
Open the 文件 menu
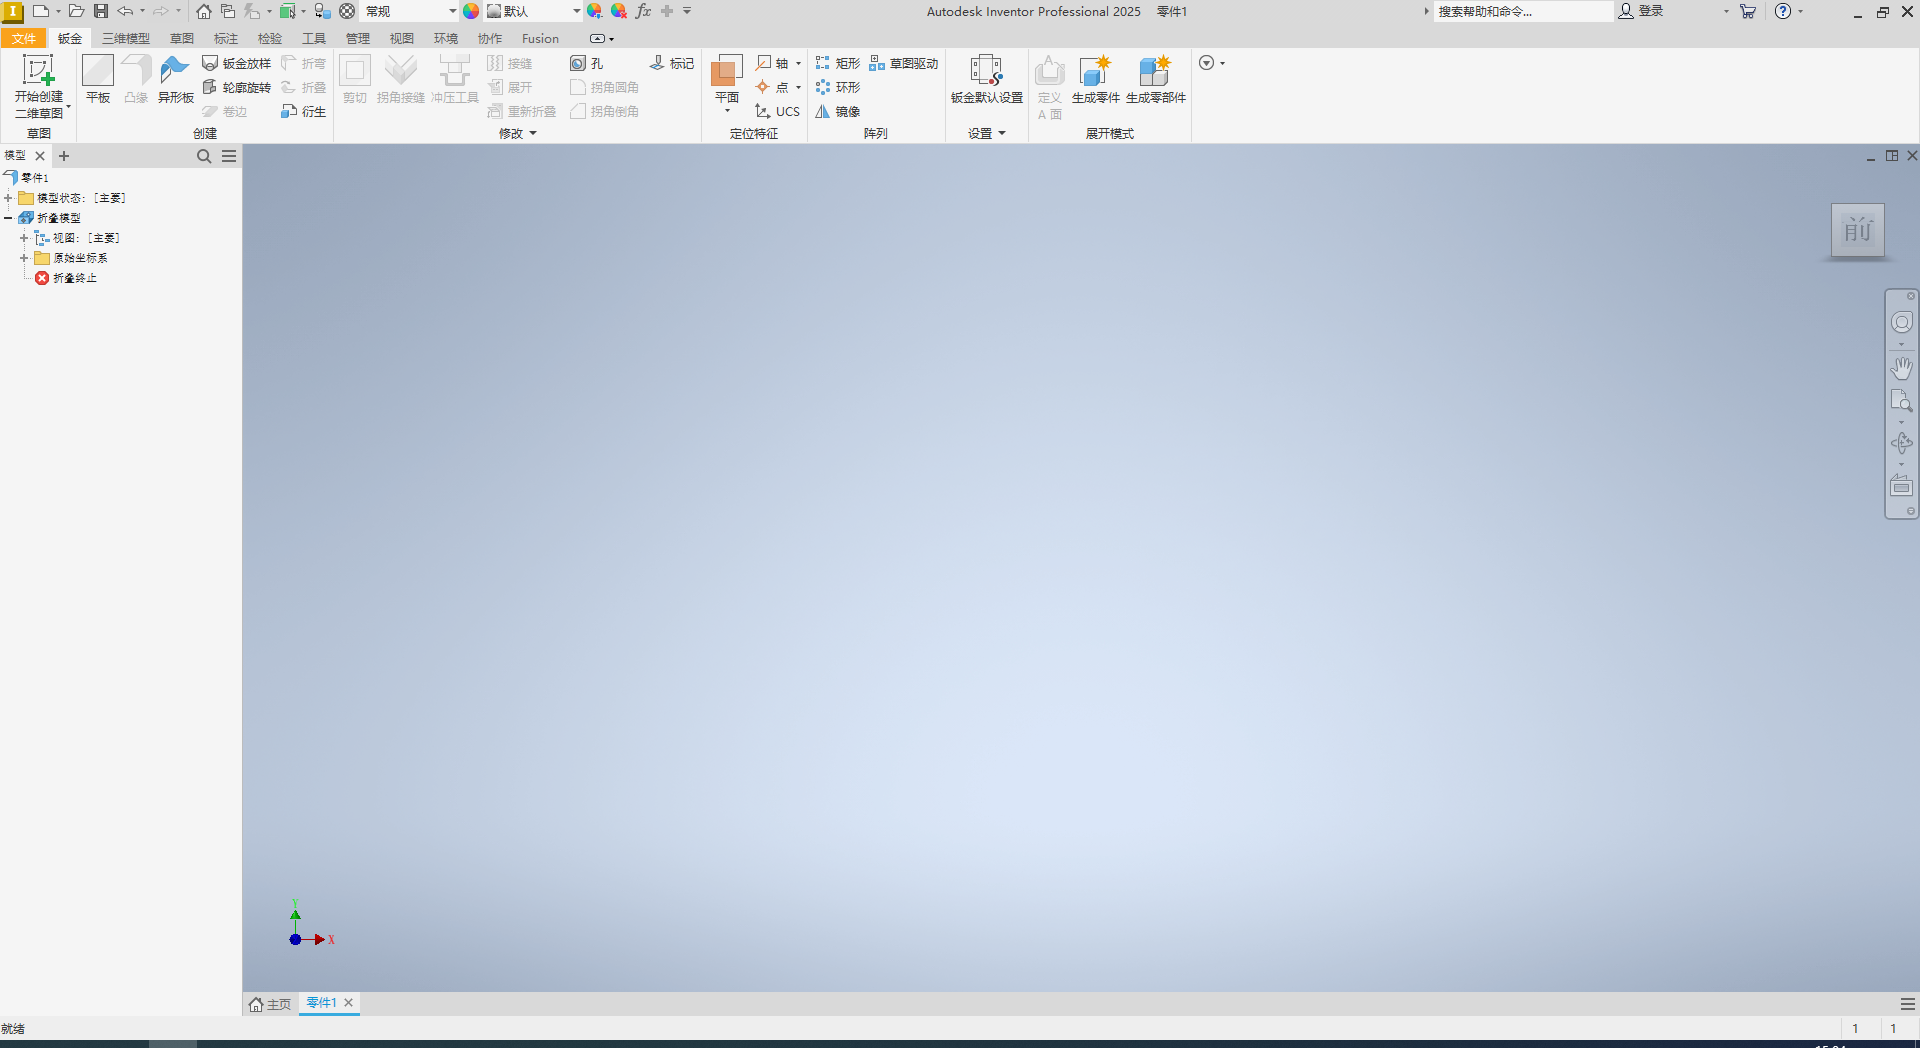(24, 38)
